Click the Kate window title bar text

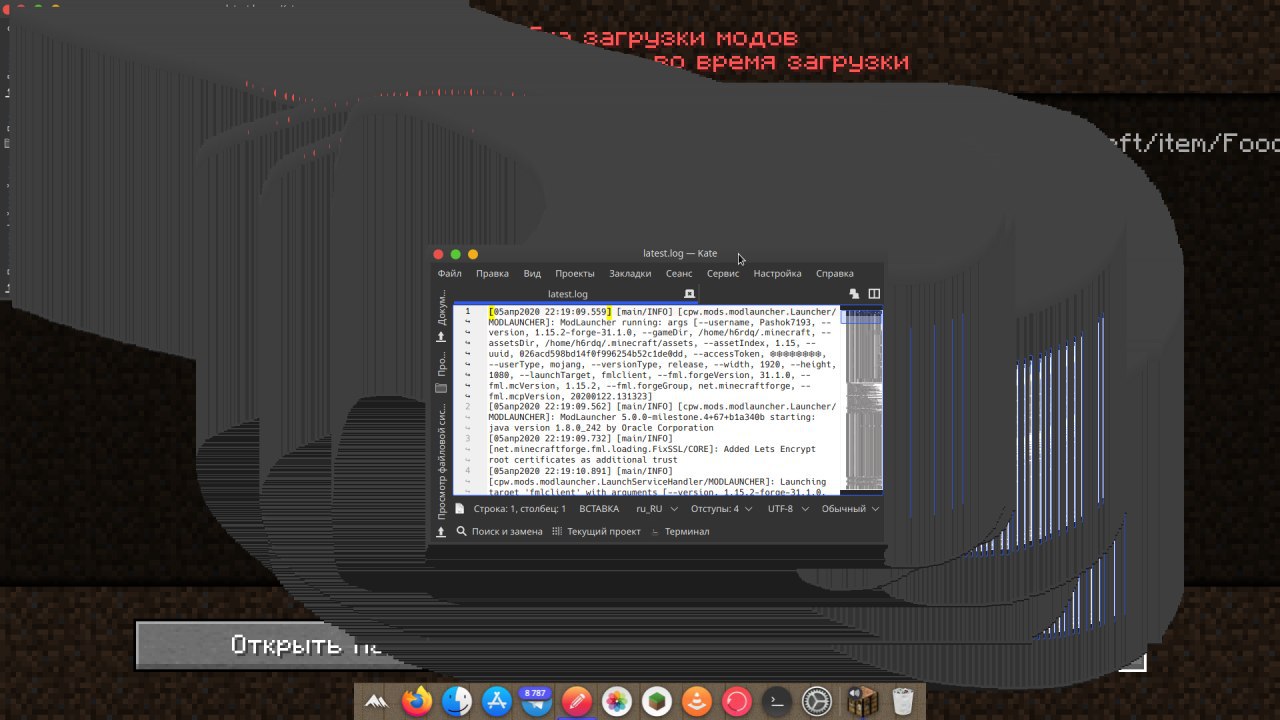click(680, 254)
